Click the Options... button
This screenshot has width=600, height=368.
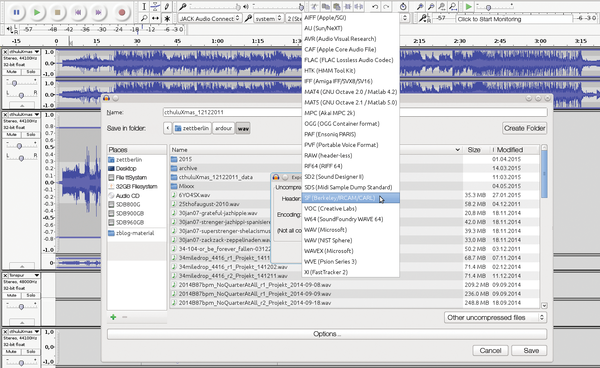(327, 334)
